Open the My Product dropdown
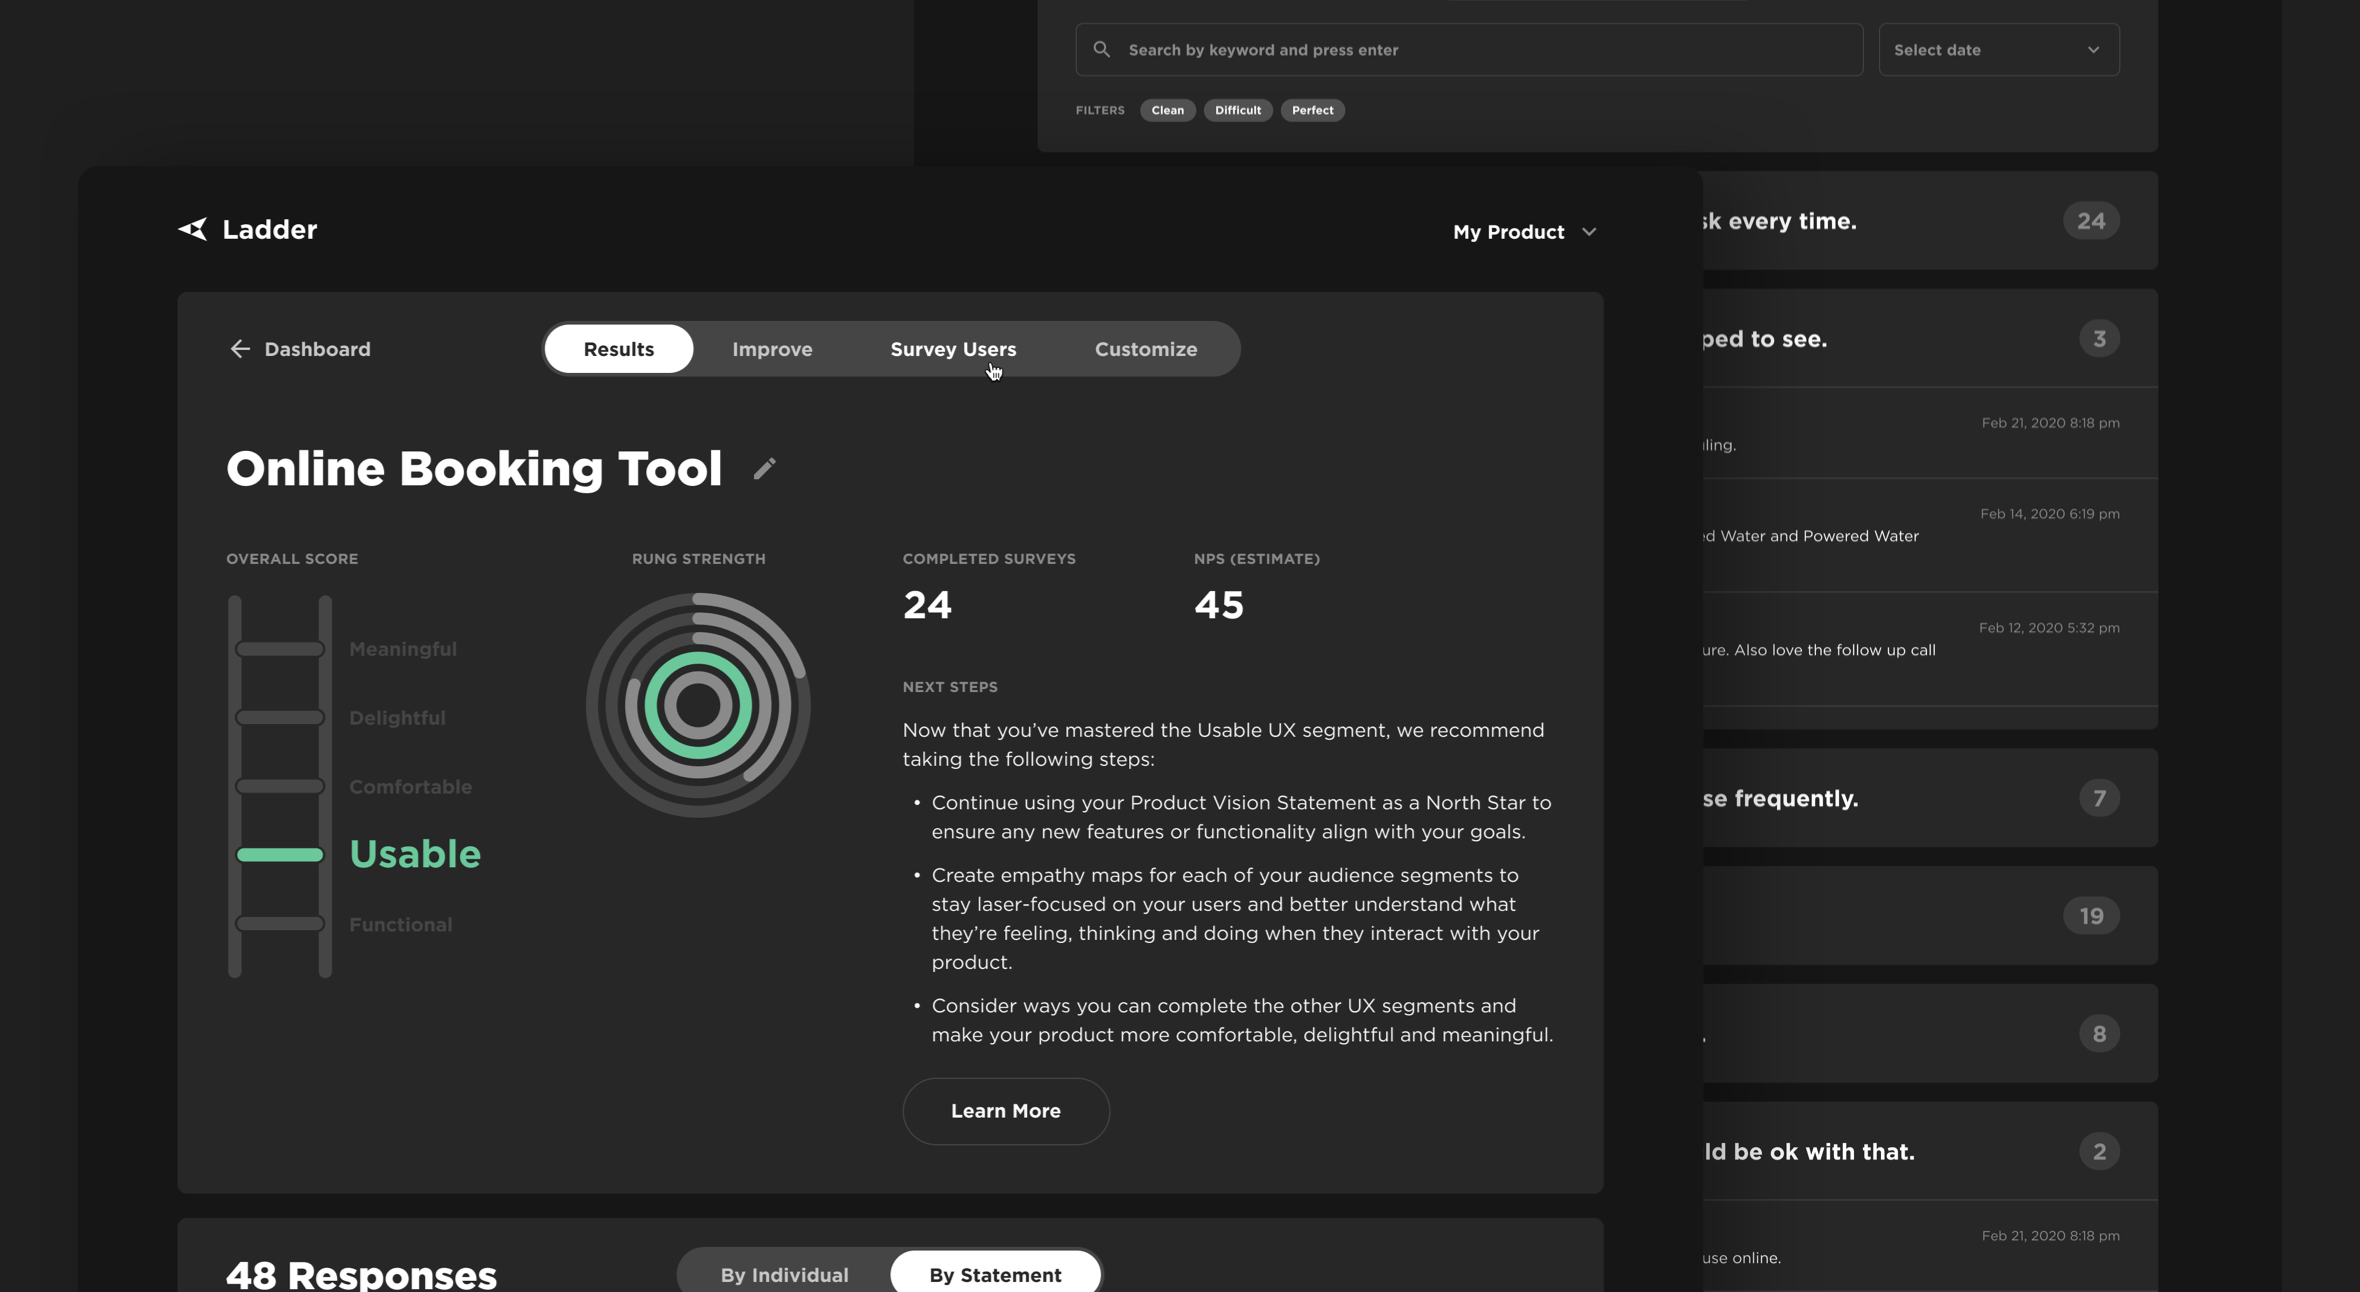This screenshot has height=1292, width=2360. 1524,232
